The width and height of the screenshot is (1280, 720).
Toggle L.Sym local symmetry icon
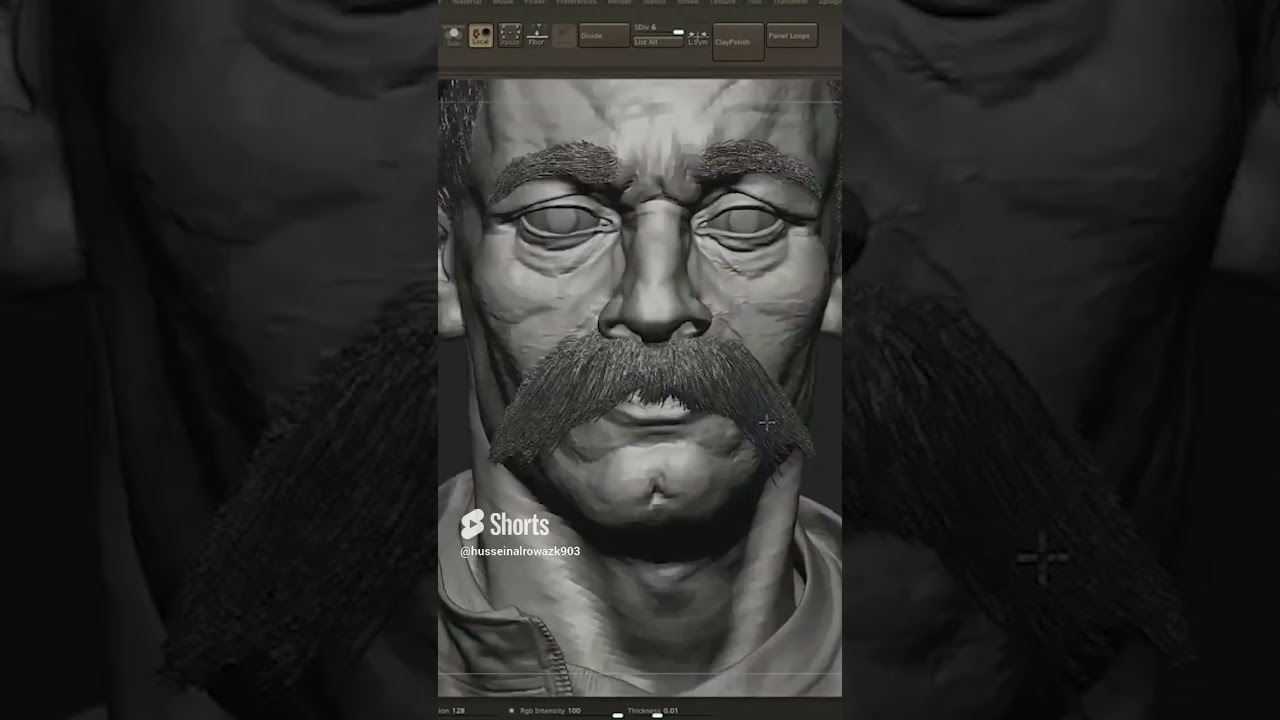(x=698, y=38)
